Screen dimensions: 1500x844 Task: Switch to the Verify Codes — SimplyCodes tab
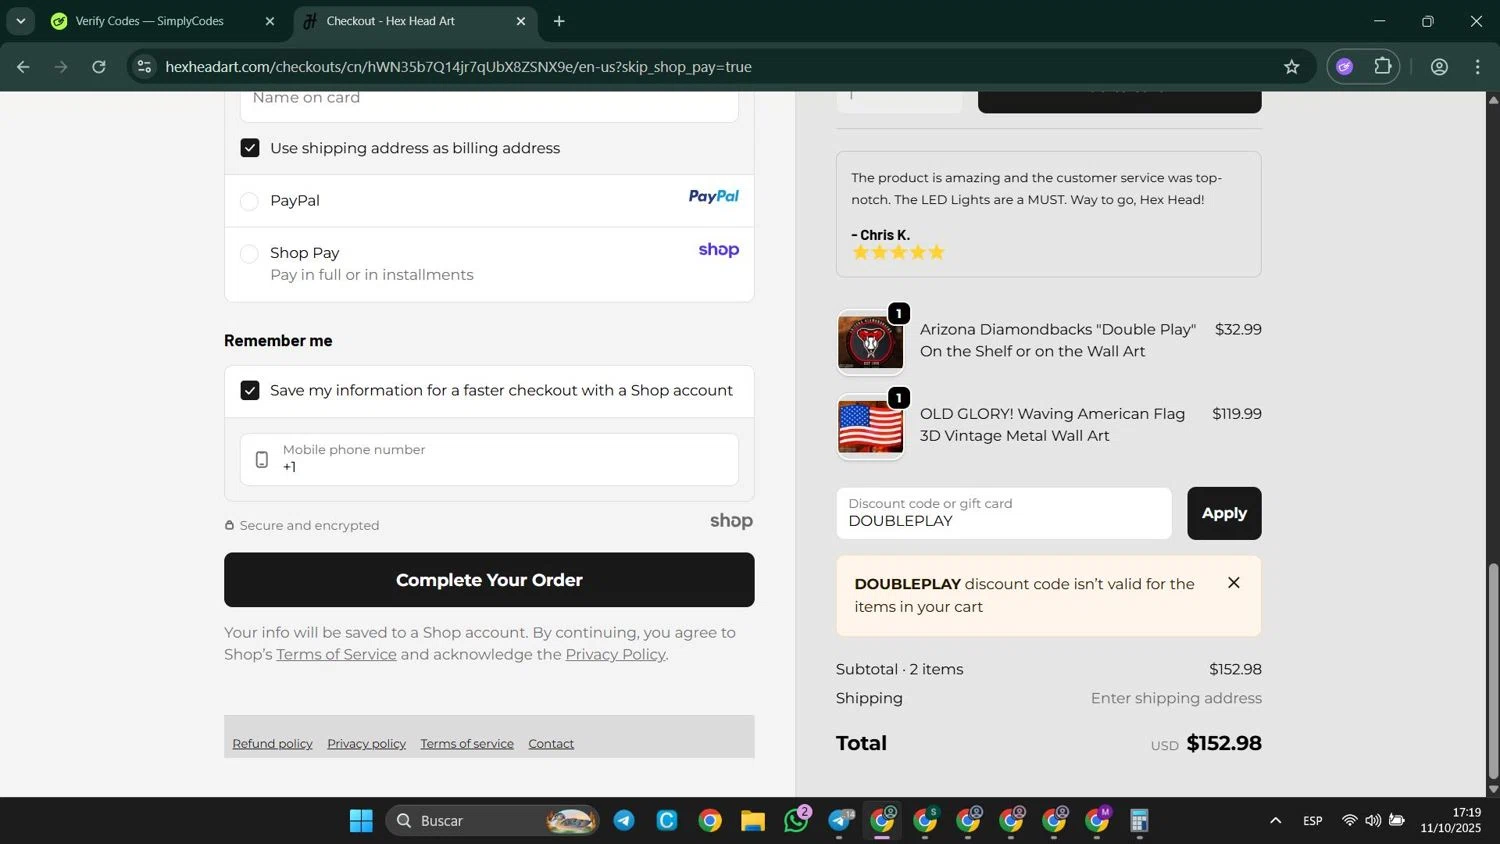click(x=163, y=21)
